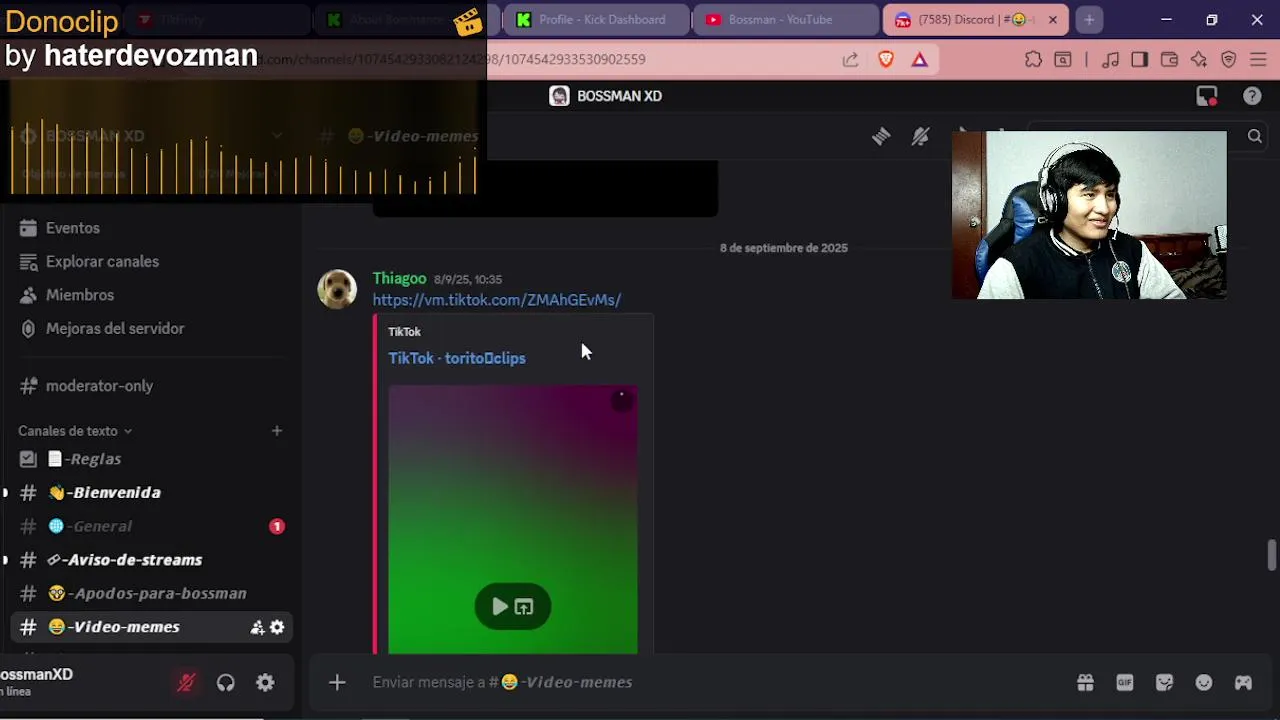Image resolution: width=1280 pixels, height=720 pixels.
Task: Open the General channel
Action: (150, 526)
